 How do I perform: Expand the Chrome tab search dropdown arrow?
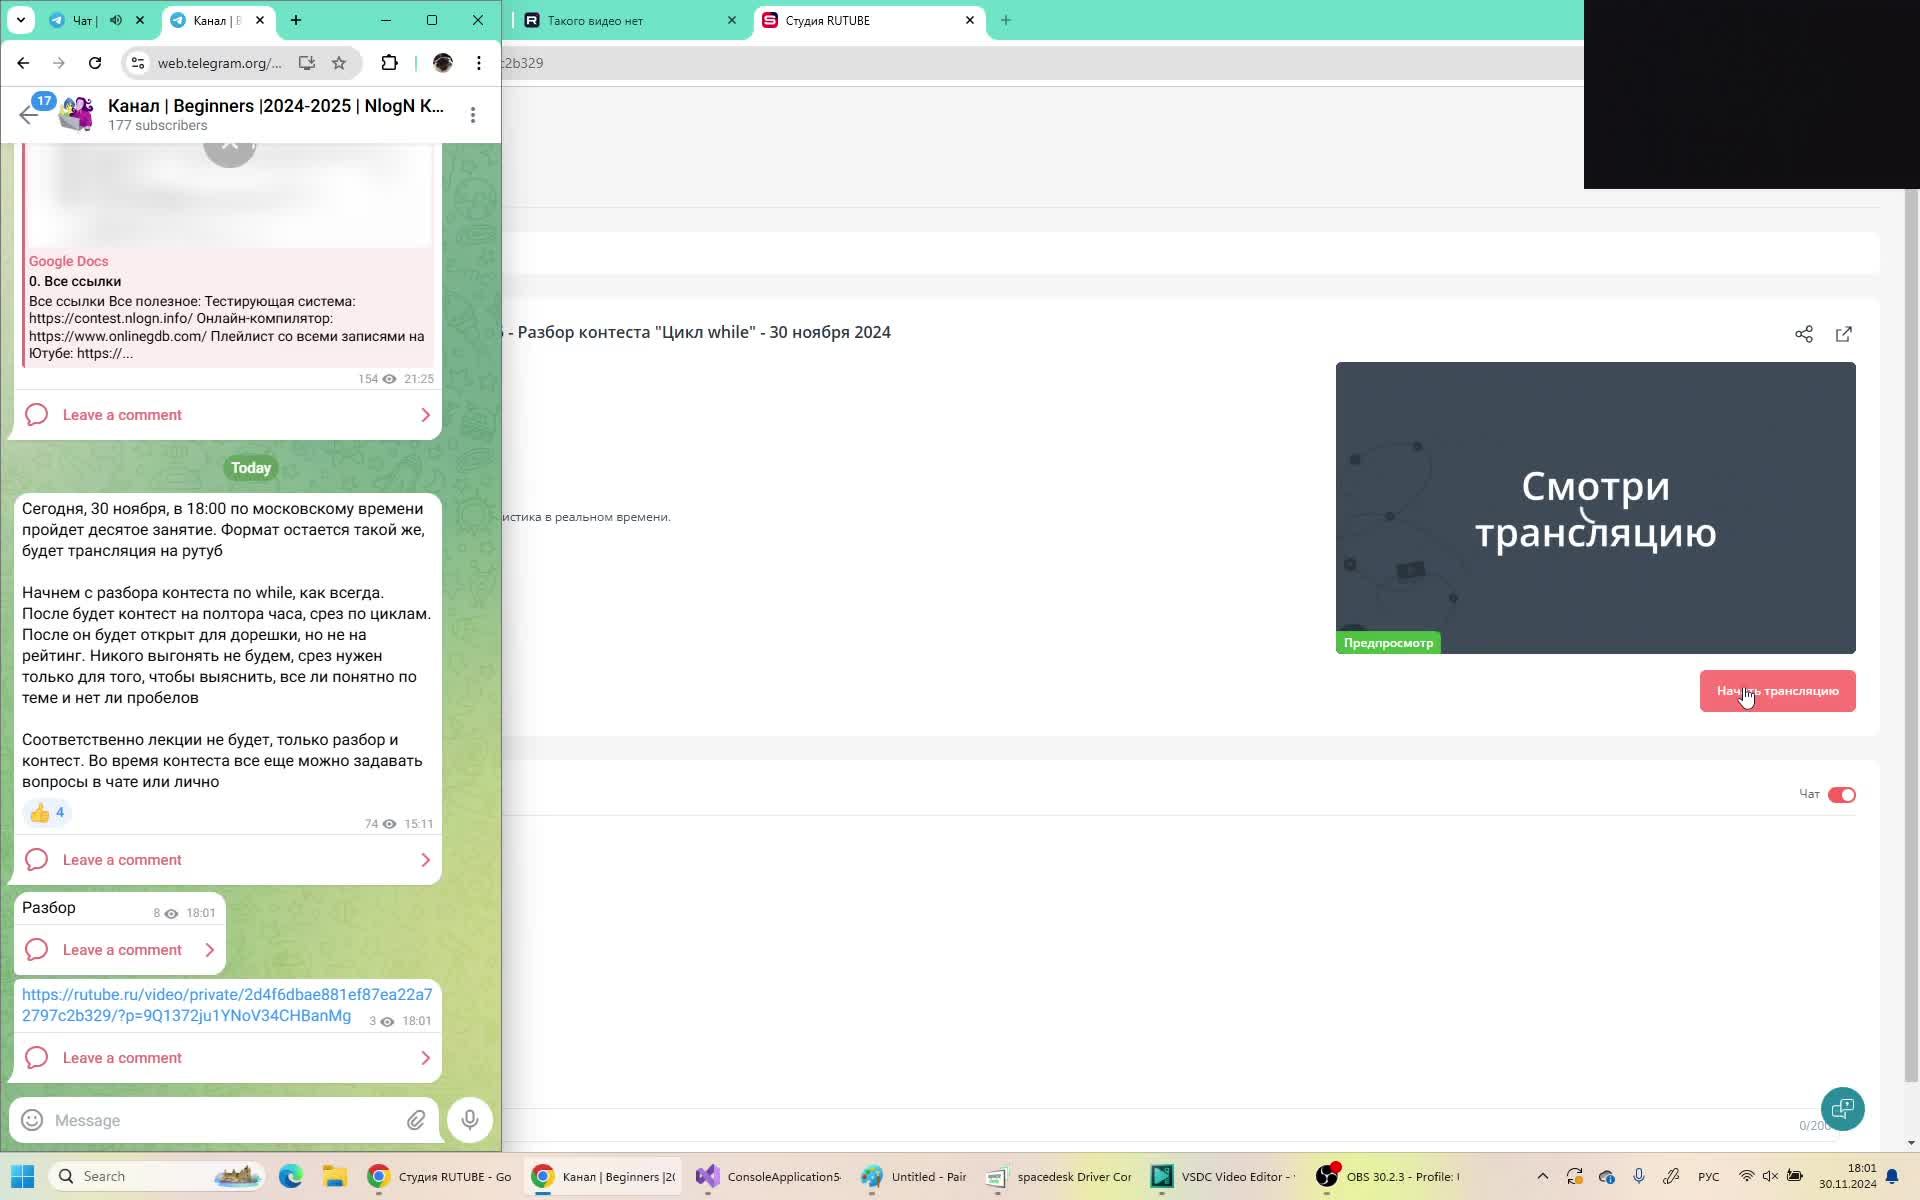pyautogui.click(x=20, y=20)
